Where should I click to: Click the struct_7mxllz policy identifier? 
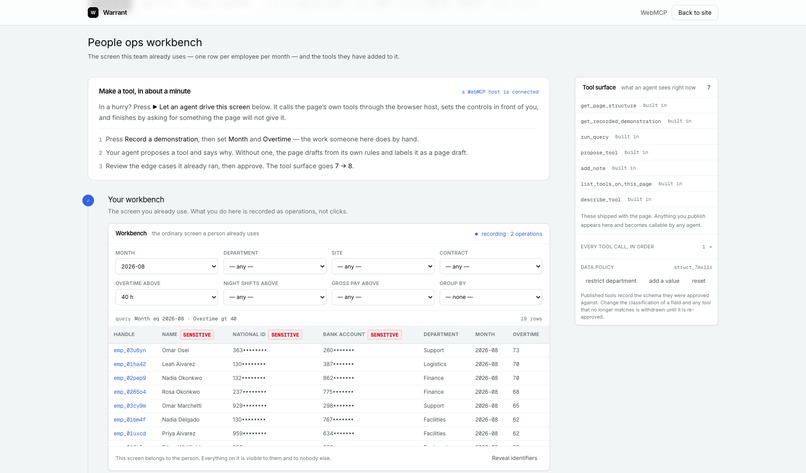coord(693,267)
